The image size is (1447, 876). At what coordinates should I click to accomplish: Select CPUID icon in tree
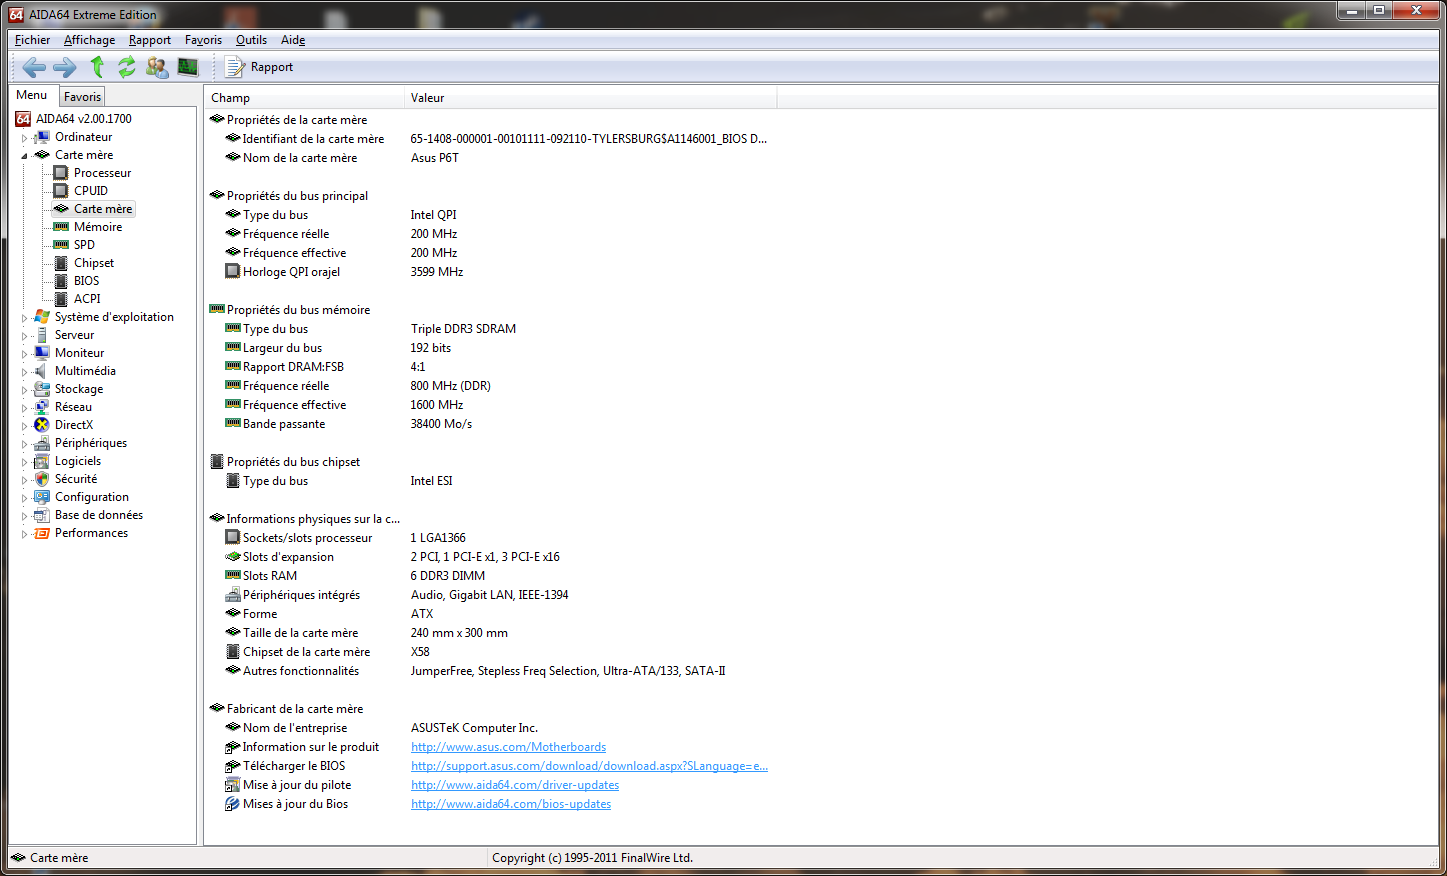point(61,191)
